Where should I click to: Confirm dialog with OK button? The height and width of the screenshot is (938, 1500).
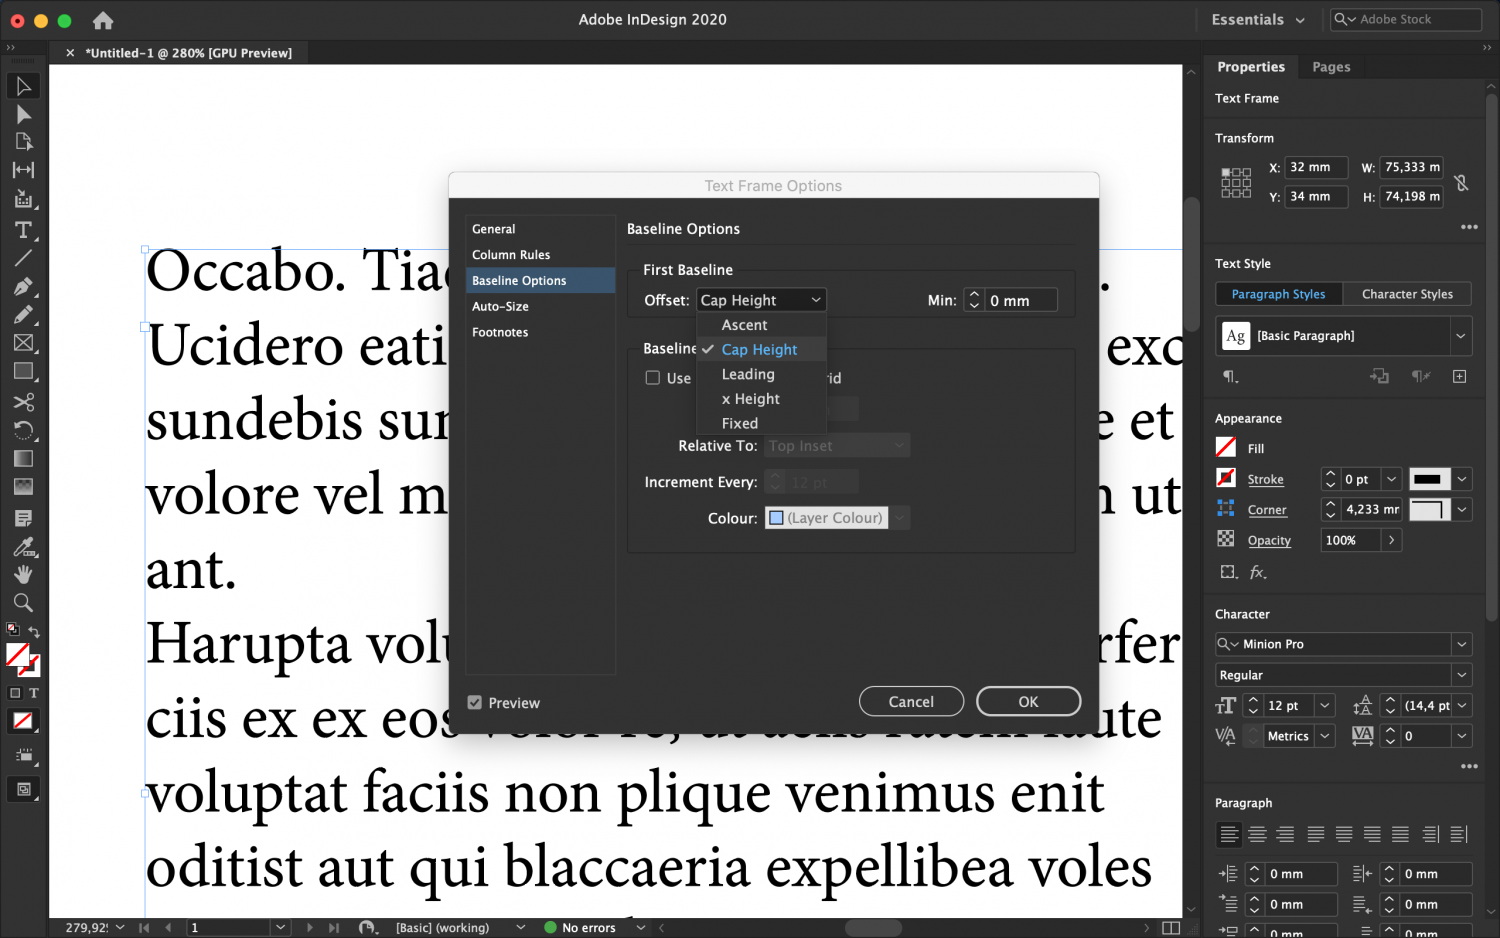pyautogui.click(x=1028, y=702)
